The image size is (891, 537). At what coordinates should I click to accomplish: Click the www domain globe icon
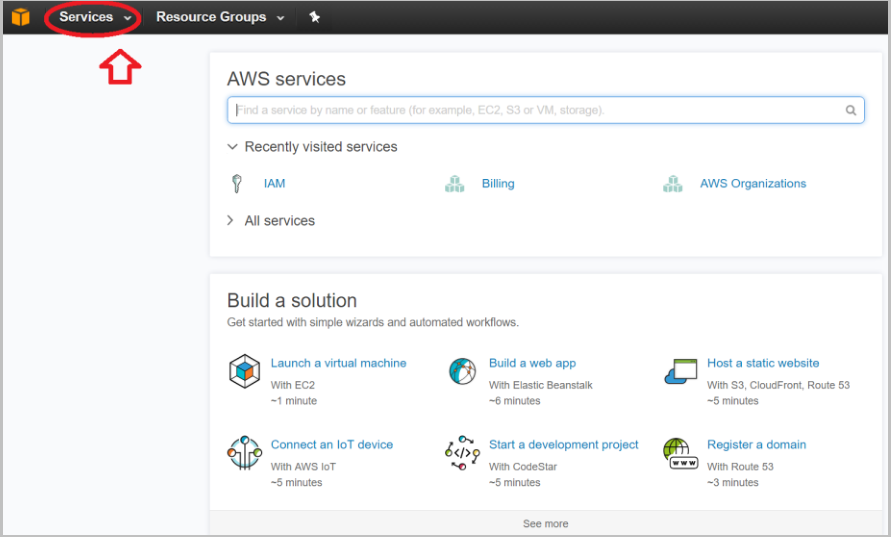point(680,453)
